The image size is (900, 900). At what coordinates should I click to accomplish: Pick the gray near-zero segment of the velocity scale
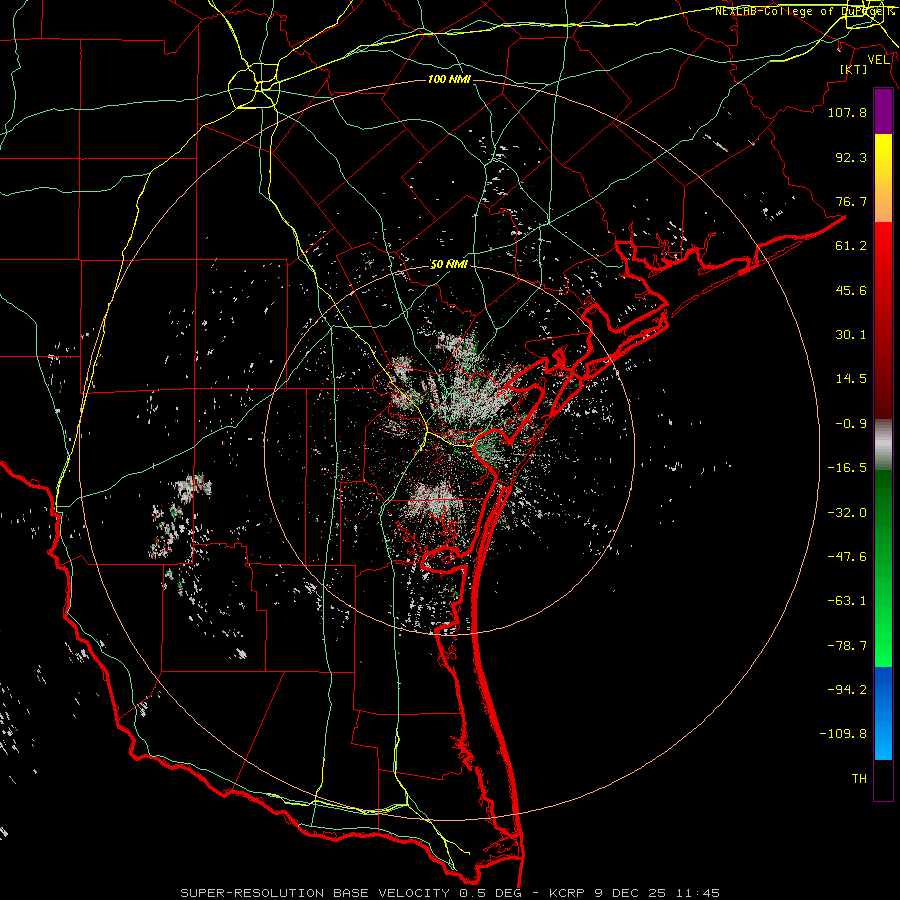[883, 445]
